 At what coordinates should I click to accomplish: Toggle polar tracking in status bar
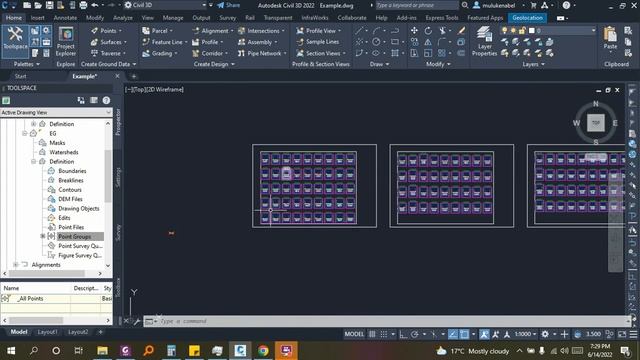pyautogui.click(x=414, y=334)
